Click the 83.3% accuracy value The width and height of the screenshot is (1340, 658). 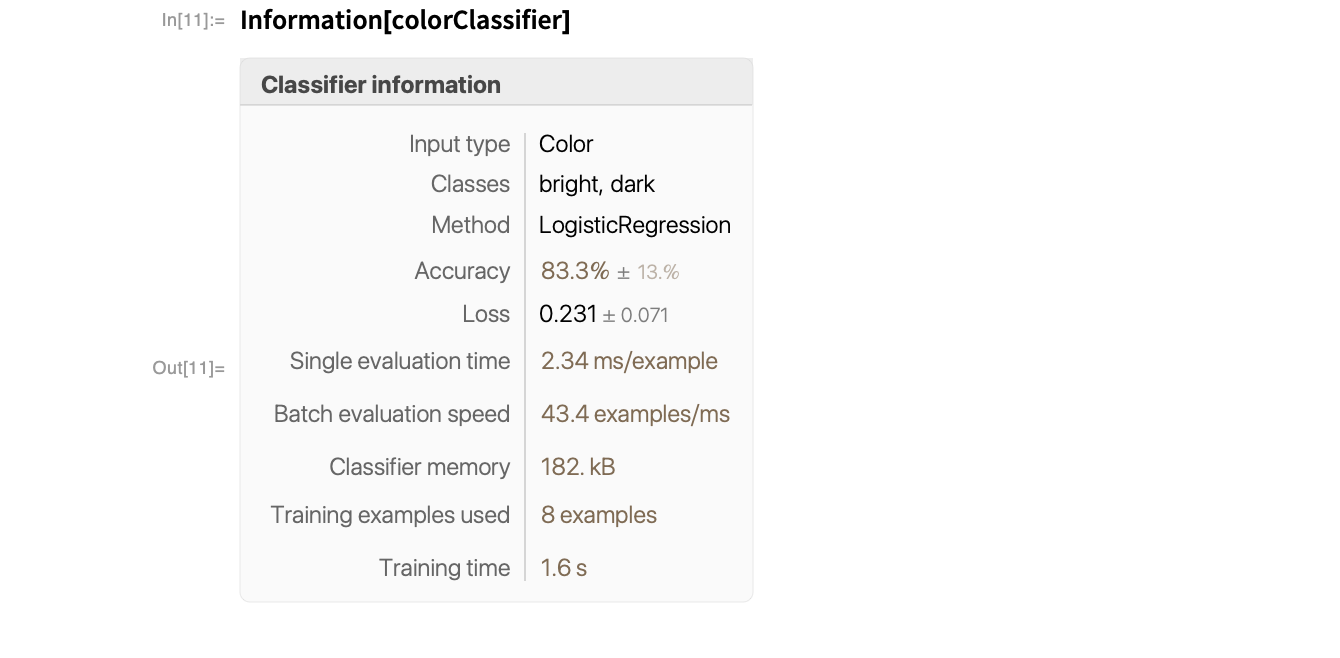click(575, 271)
